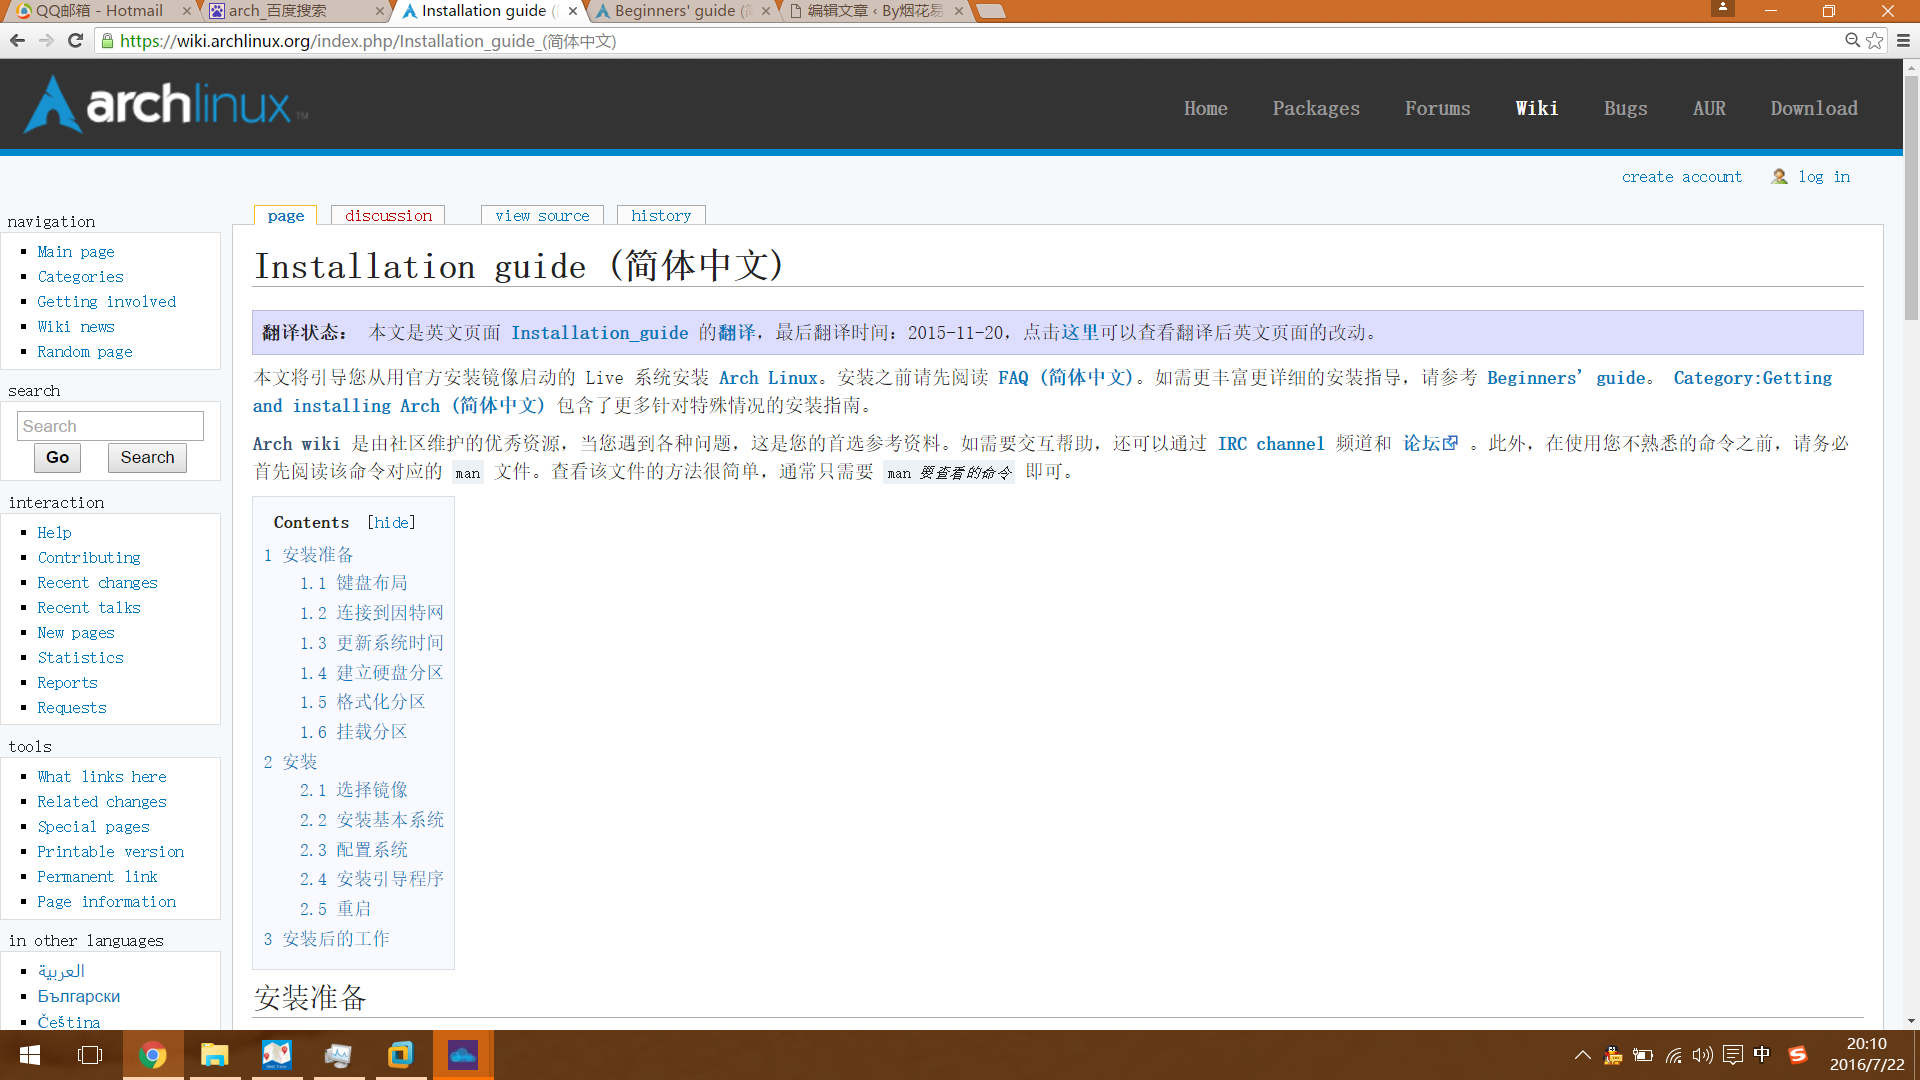Click the Permanent link tool
1920x1080 pixels.
coord(97,877)
